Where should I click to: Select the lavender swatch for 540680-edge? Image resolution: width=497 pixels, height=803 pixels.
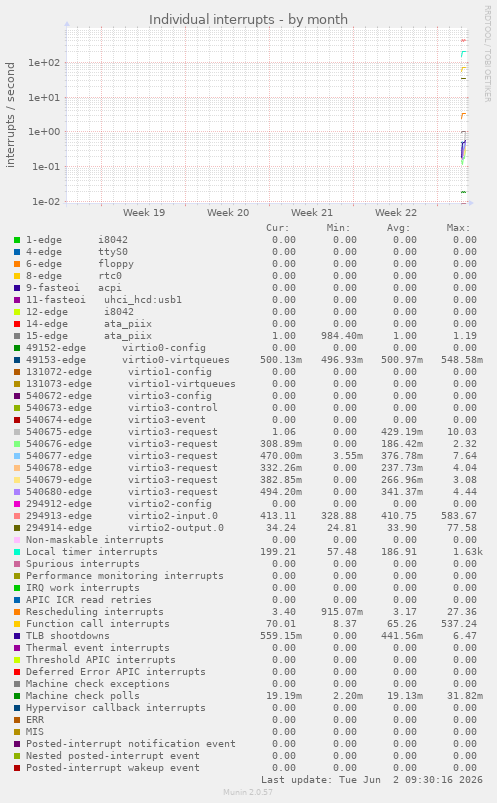17,492
